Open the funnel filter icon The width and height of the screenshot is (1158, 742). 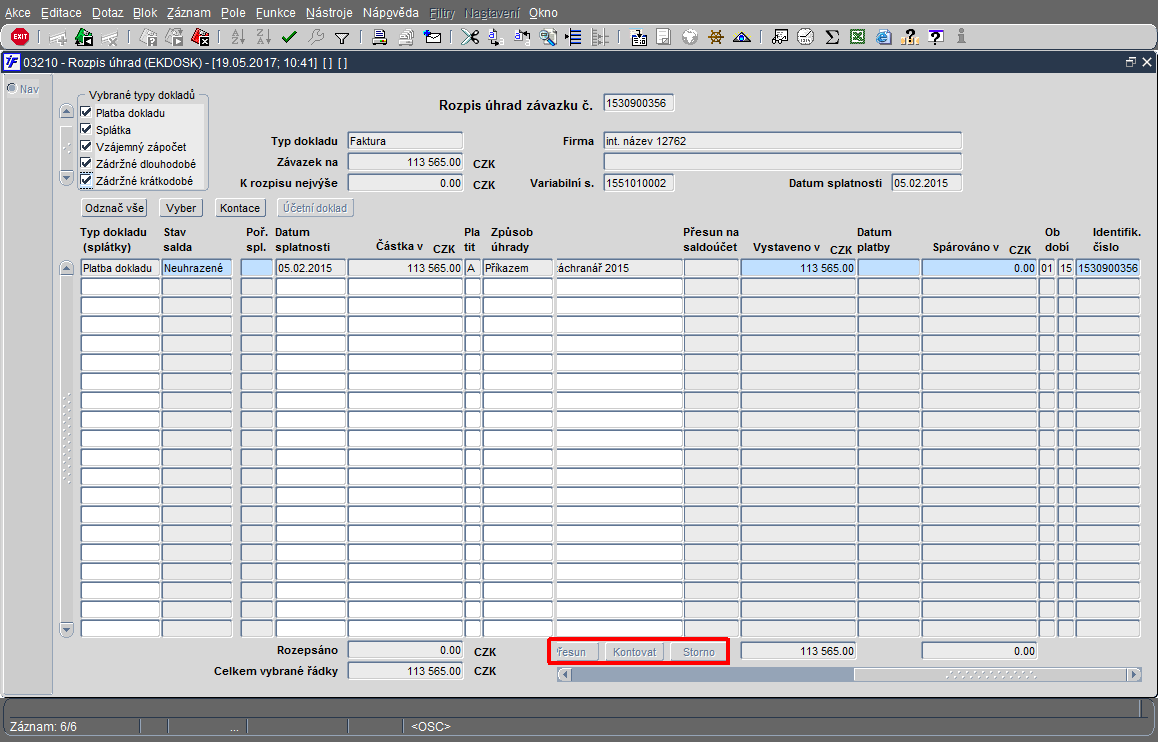point(341,37)
